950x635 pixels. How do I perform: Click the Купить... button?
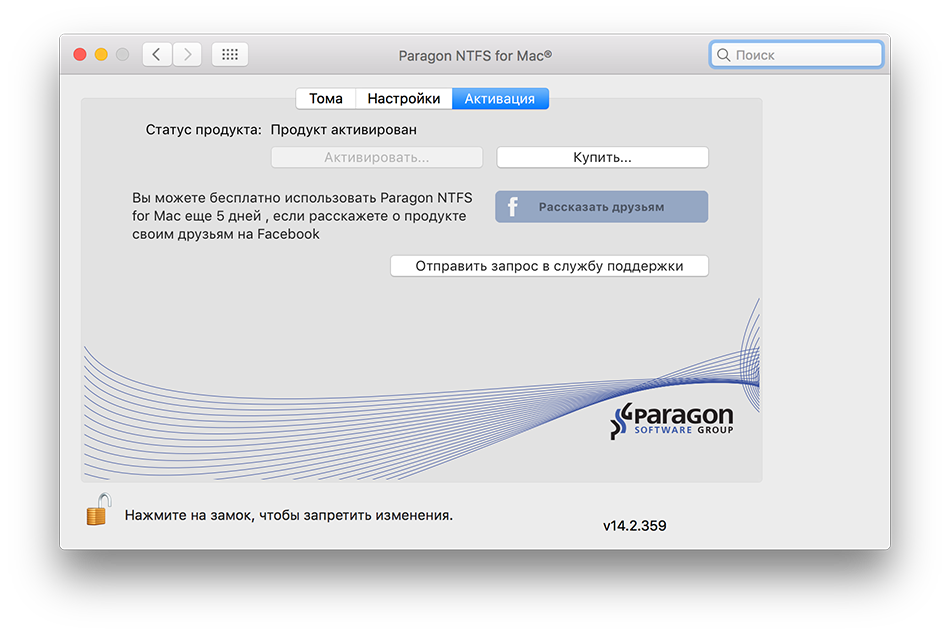602,158
